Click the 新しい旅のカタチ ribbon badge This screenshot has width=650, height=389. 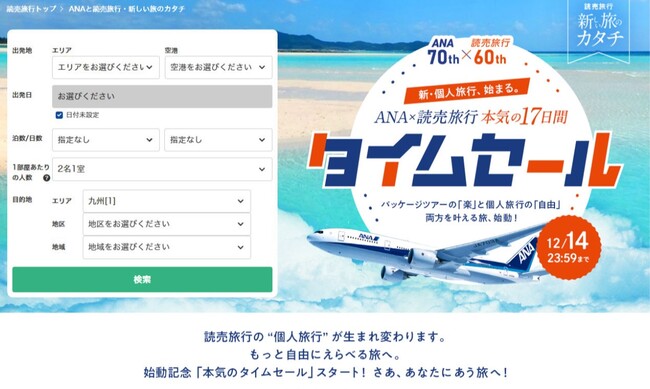click(x=599, y=30)
